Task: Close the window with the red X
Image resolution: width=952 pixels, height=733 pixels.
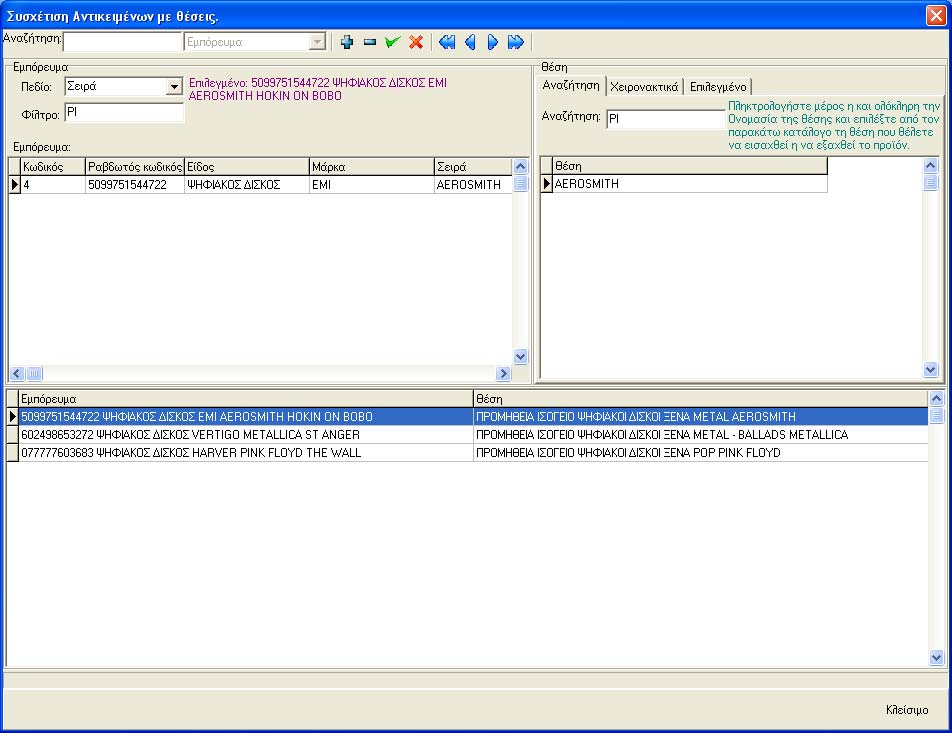Action: 935,15
